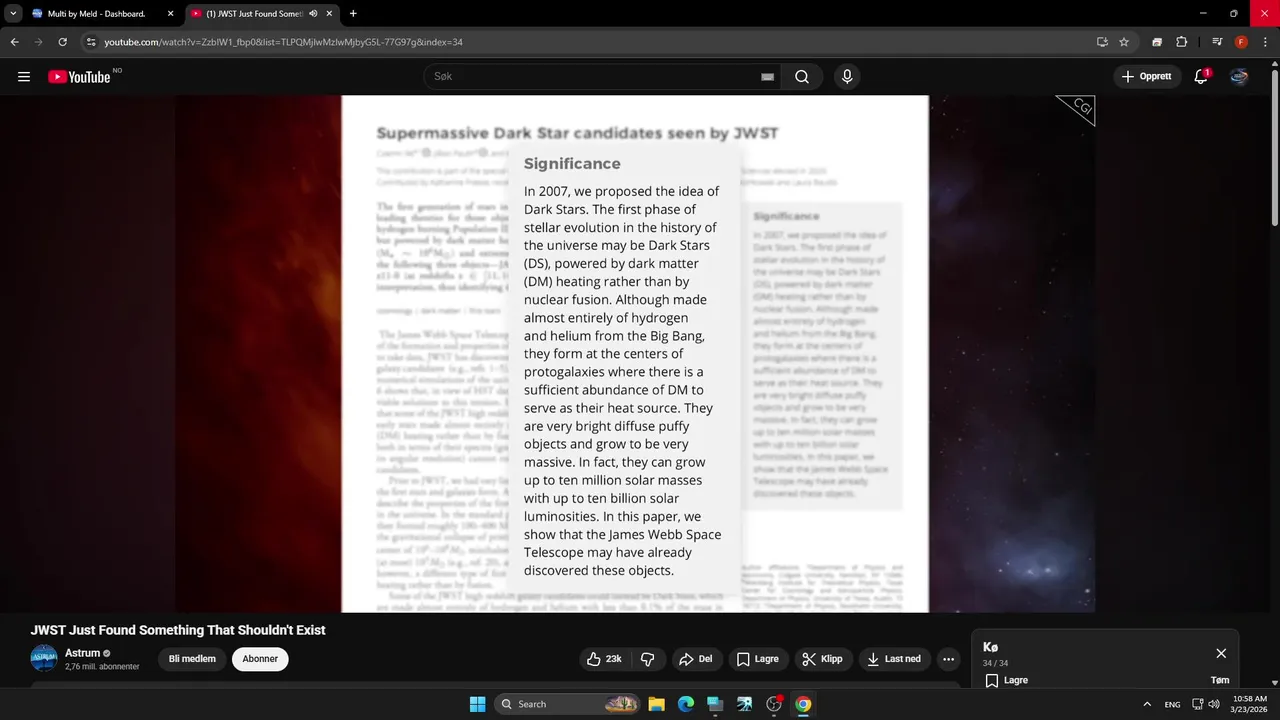Viewport: 1280px width, 720px height.
Task: Clear the queue with Tøm
Action: (1220, 680)
